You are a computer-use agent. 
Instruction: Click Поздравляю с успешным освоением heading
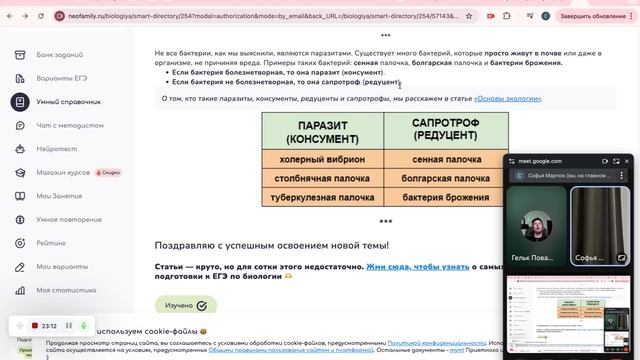tap(271, 245)
